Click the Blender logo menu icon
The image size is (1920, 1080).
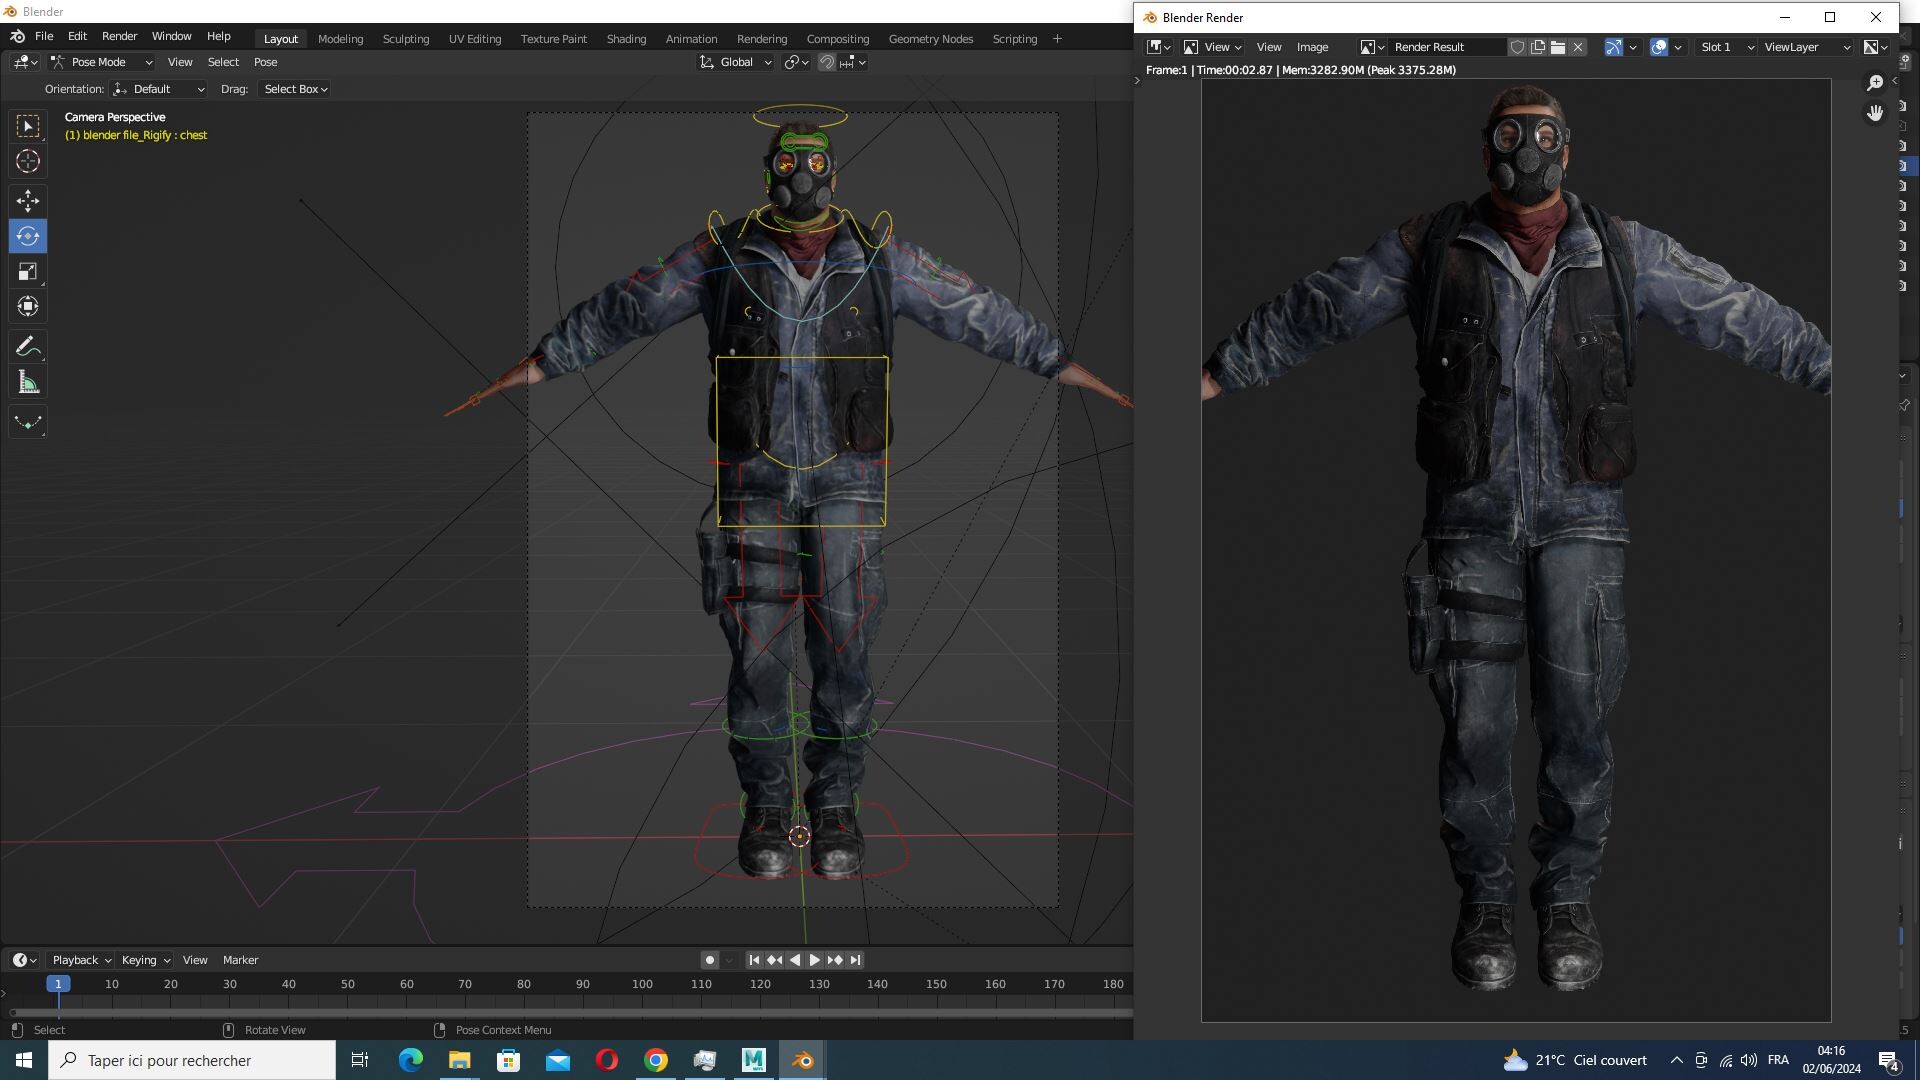[17, 36]
